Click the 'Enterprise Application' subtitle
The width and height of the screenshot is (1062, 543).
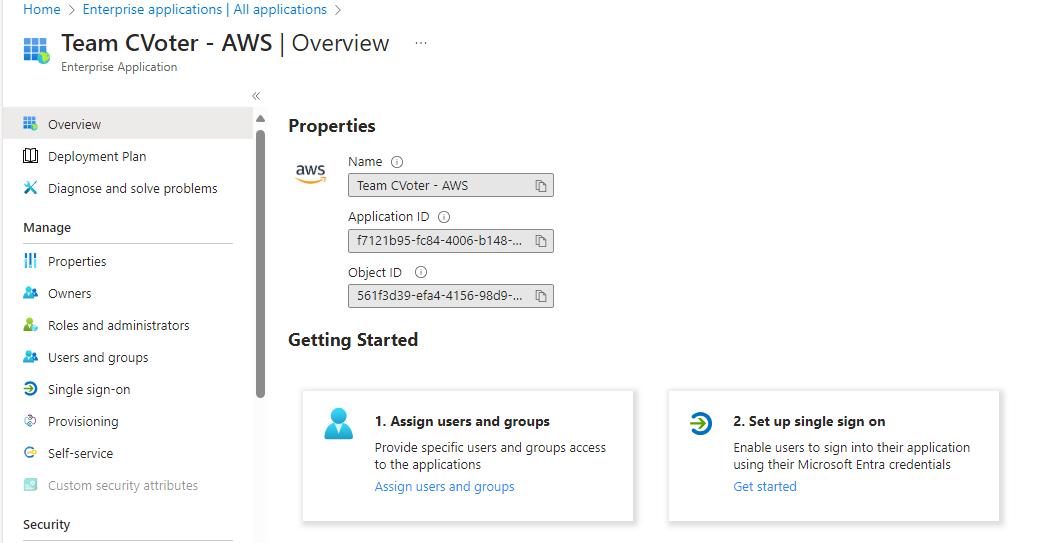[119, 67]
